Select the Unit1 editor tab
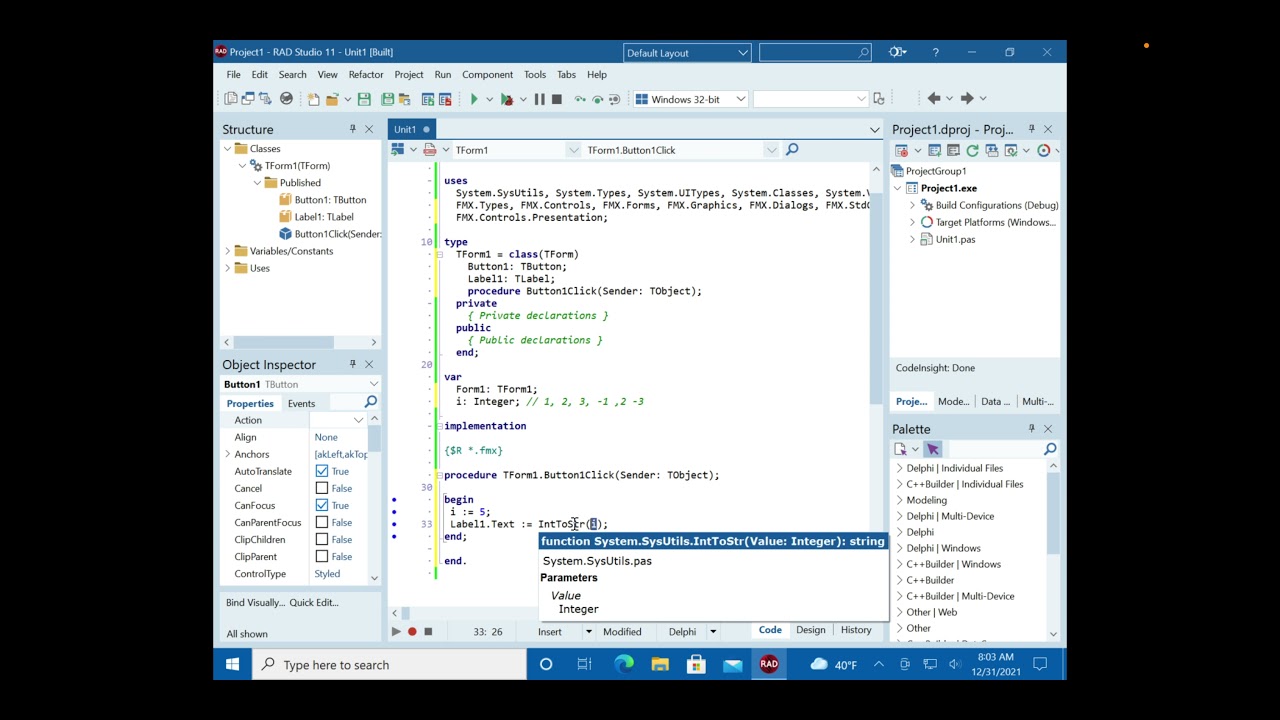 pyautogui.click(x=412, y=129)
